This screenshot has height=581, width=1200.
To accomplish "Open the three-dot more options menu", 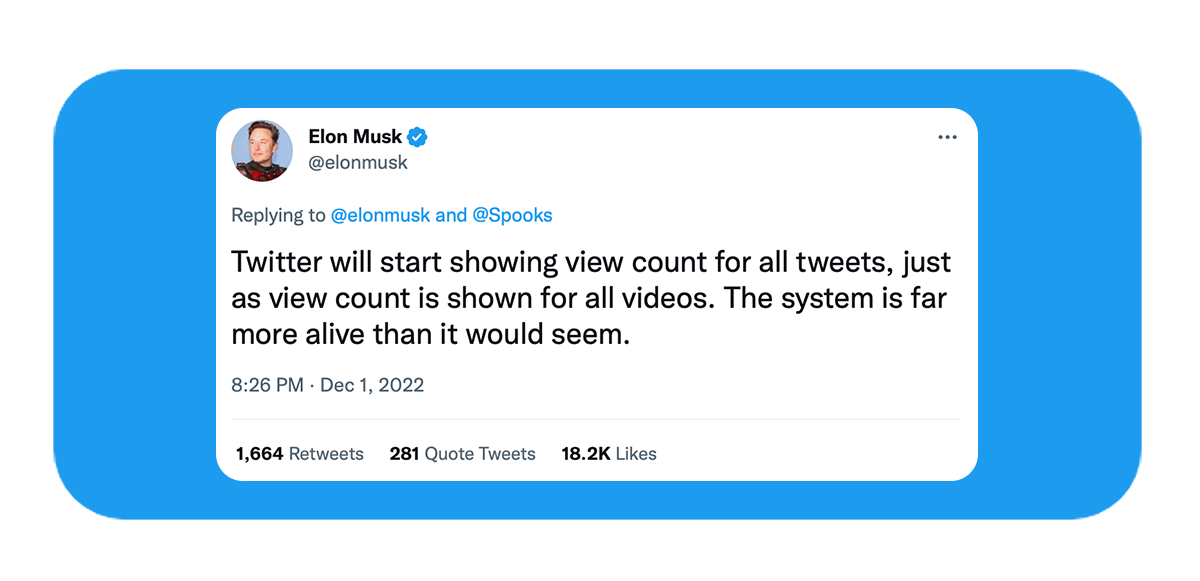I will click(x=947, y=138).
